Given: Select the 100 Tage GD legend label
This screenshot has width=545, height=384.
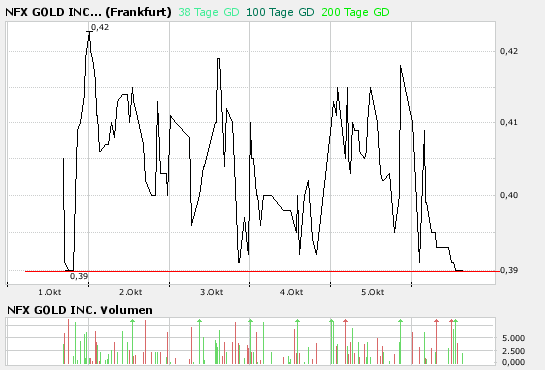Looking at the screenshot, I should 280,12.
